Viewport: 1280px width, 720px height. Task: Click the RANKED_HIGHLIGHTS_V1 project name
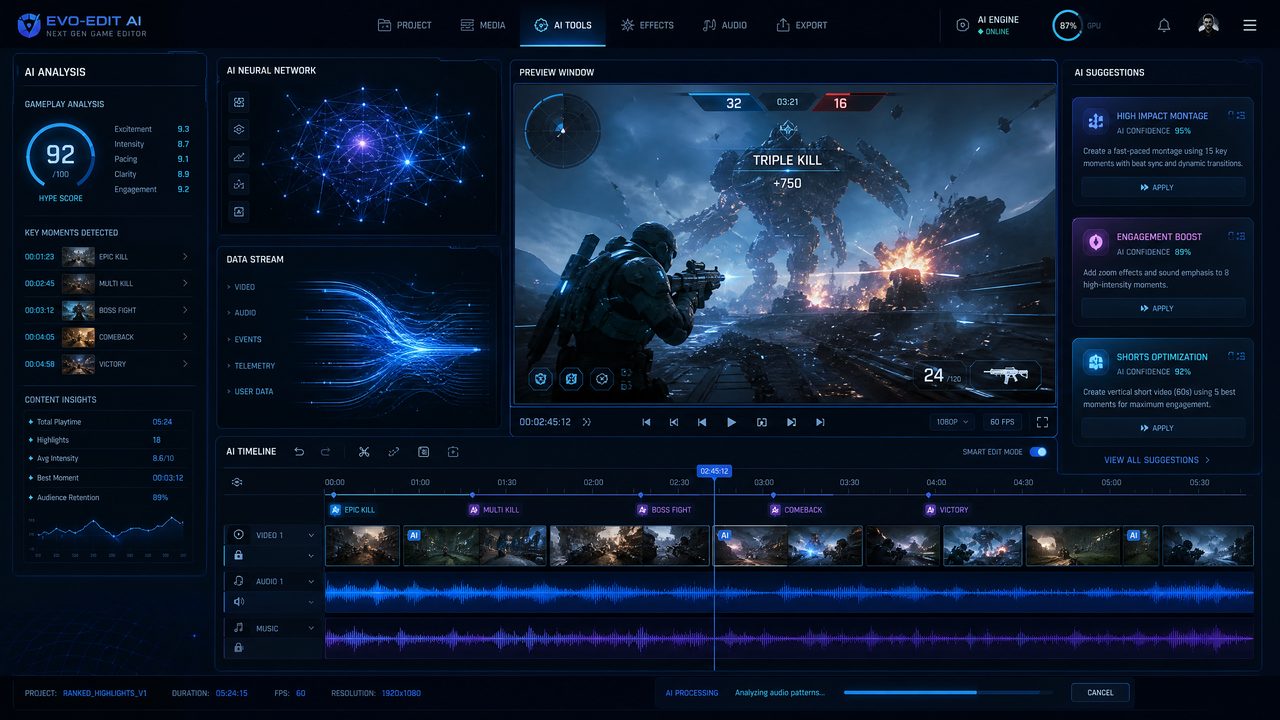point(105,693)
